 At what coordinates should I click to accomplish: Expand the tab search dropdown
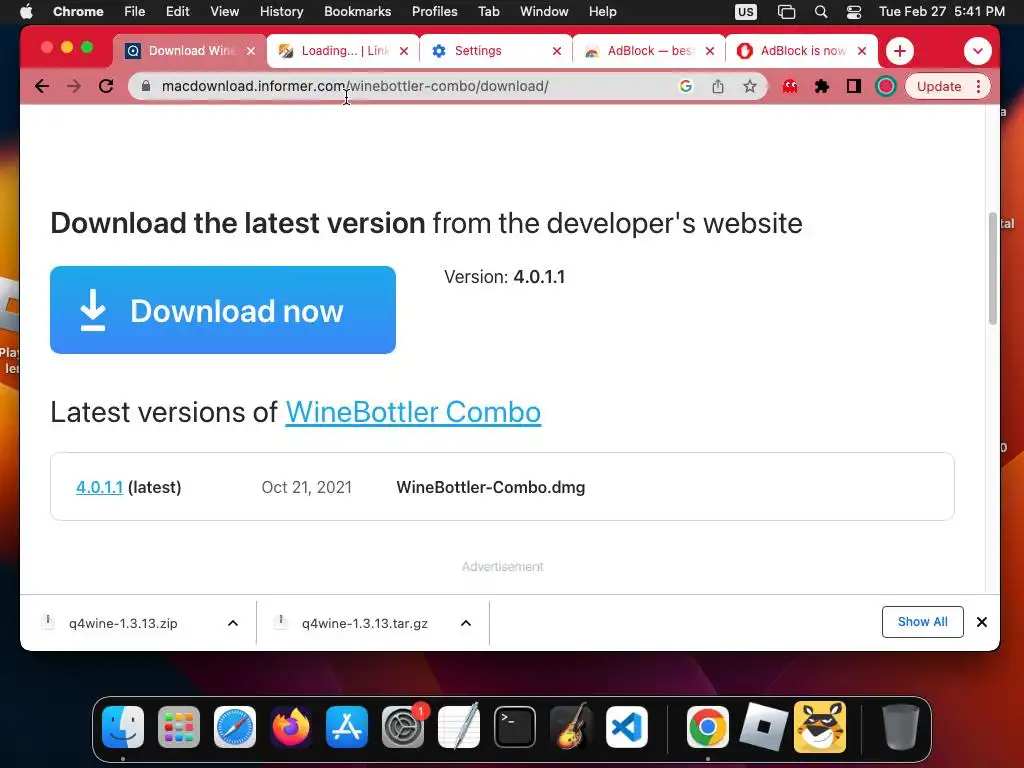978,51
